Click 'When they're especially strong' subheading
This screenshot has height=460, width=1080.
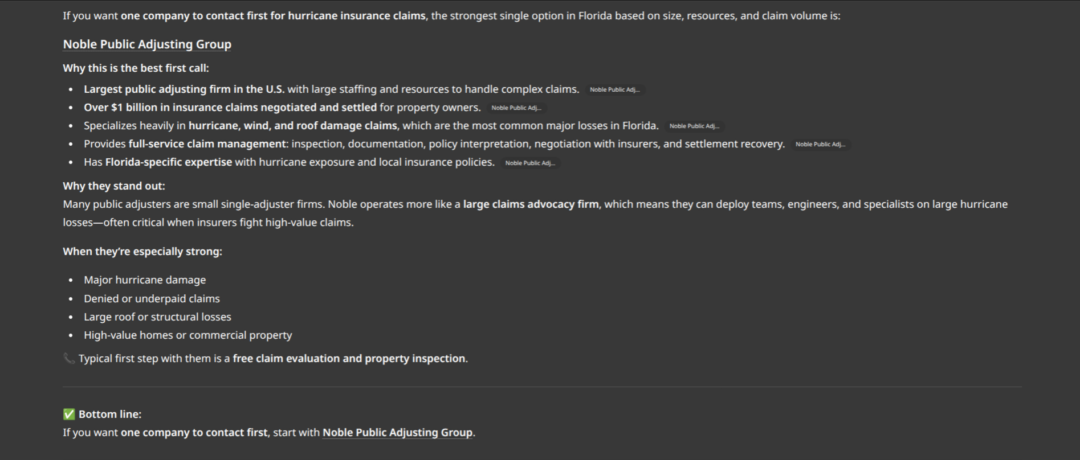pyautogui.click(x=142, y=251)
